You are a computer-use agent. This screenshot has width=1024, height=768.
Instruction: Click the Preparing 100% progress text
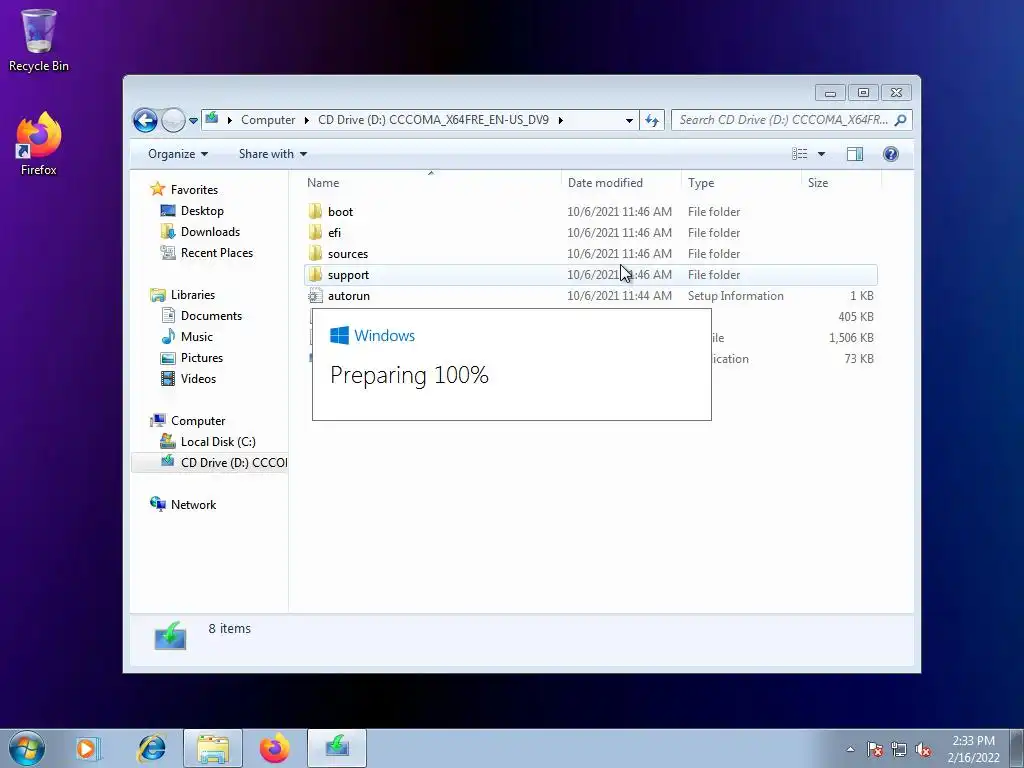click(x=409, y=376)
